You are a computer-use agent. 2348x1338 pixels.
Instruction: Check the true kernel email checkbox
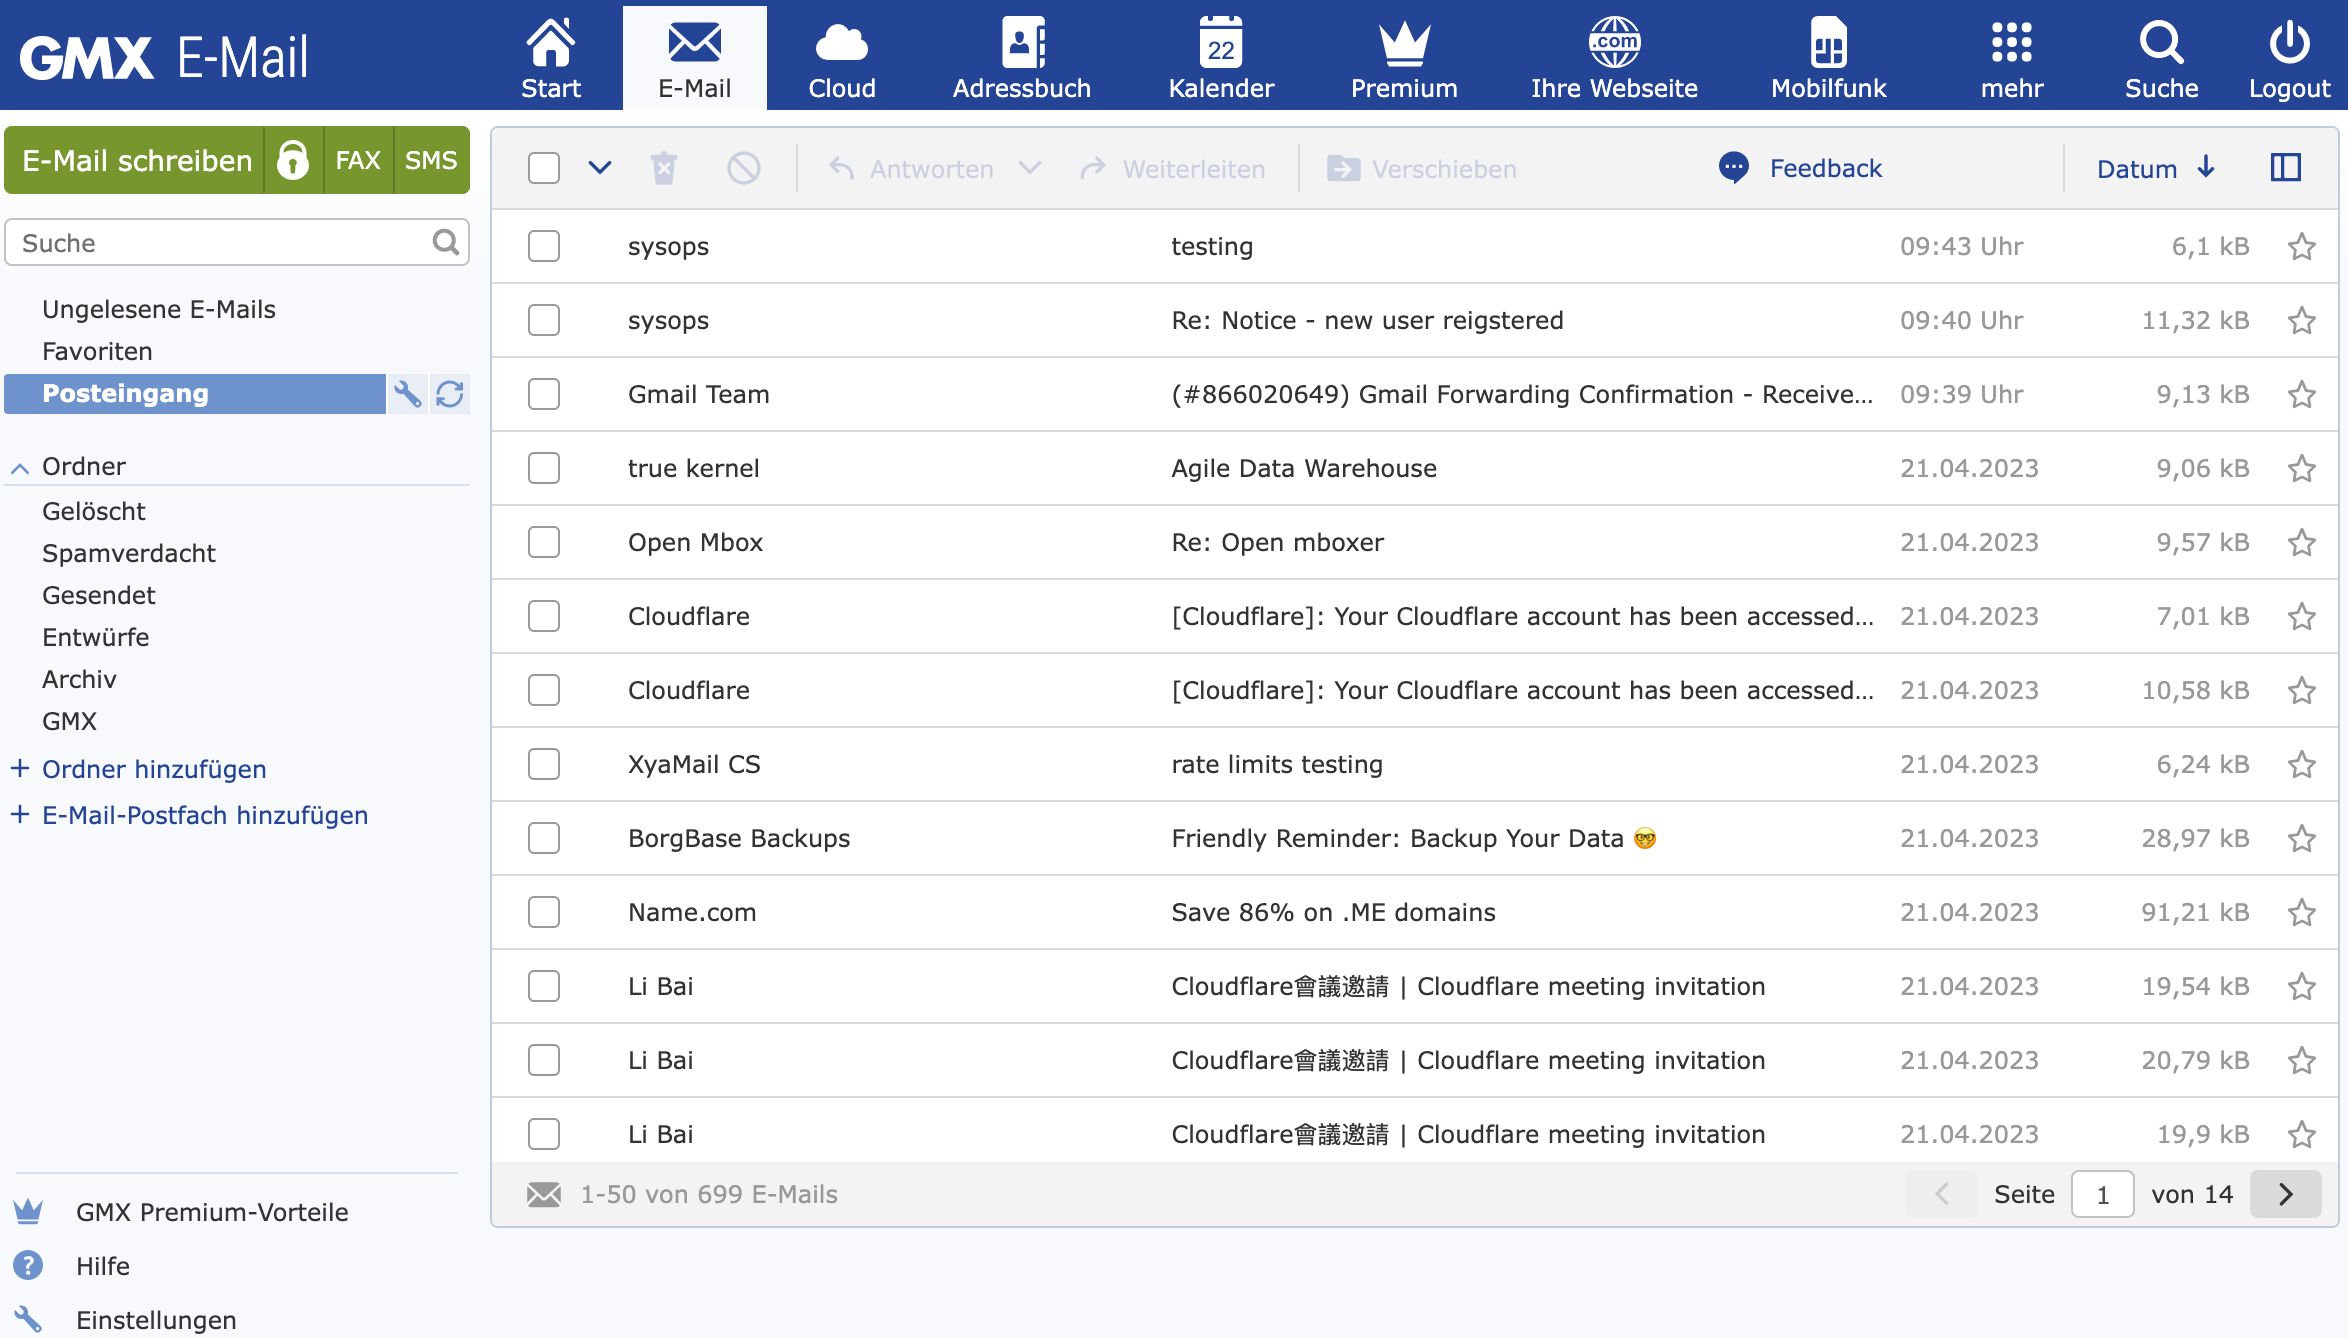(x=544, y=468)
